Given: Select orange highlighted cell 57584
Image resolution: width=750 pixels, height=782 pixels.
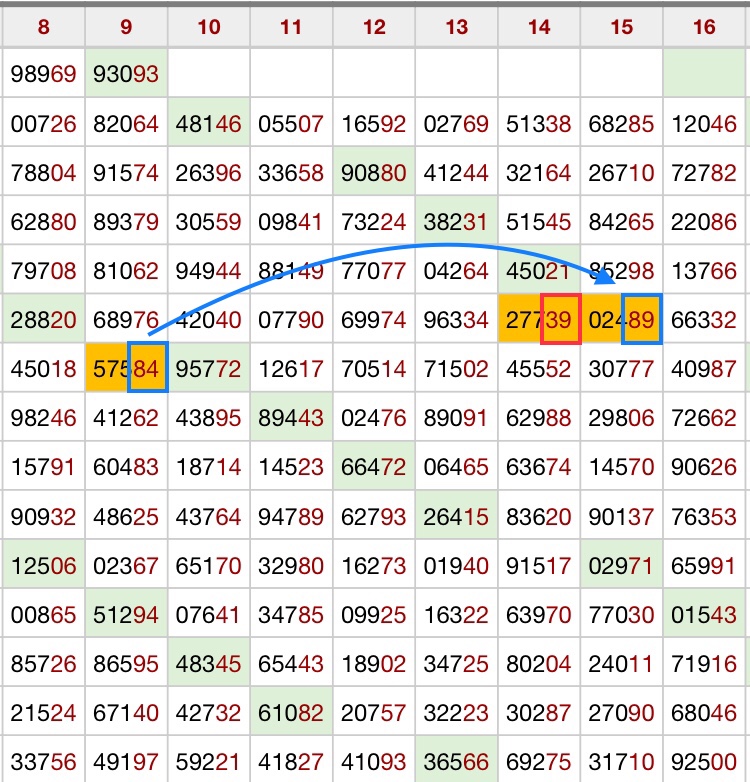Looking at the screenshot, I should pyautogui.click(x=126, y=369).
